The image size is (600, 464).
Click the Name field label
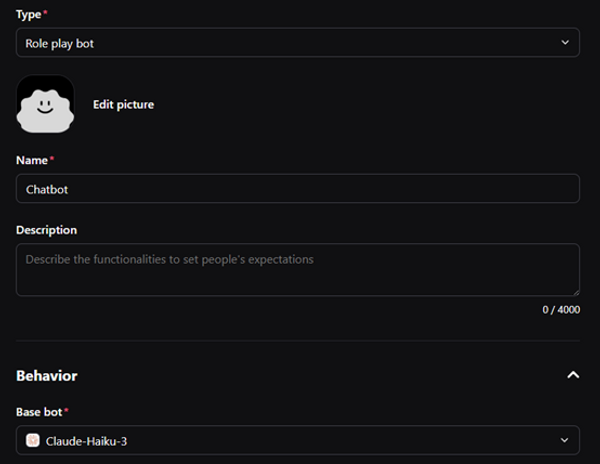(x=32, y=160)
